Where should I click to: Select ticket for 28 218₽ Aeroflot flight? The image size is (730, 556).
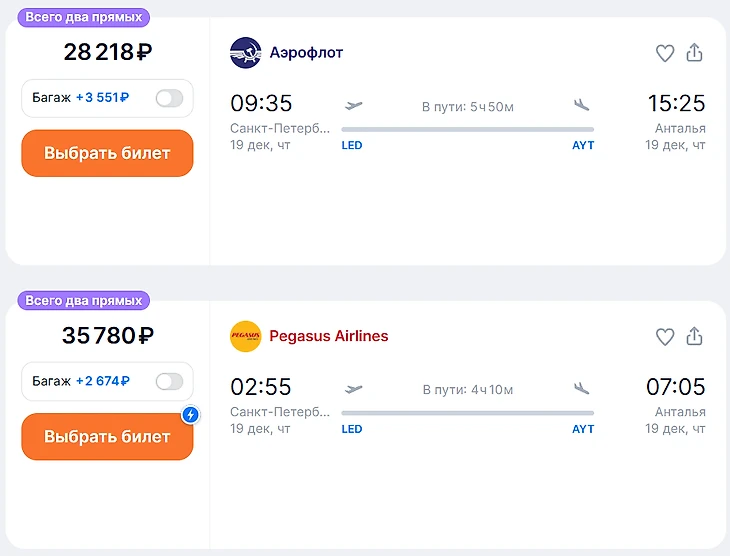(107, 153)
